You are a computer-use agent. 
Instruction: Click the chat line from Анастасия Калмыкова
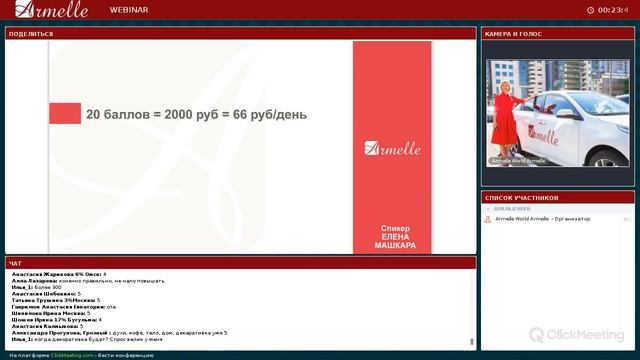[47, 327]
